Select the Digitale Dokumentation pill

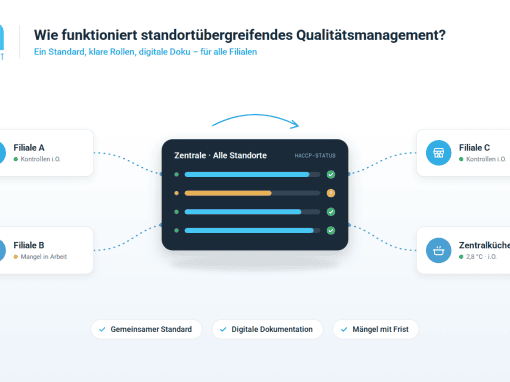click(x=267, y=329)
